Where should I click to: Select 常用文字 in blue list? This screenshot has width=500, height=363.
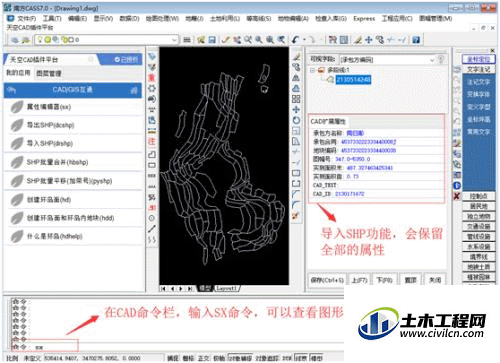[478, 132]
